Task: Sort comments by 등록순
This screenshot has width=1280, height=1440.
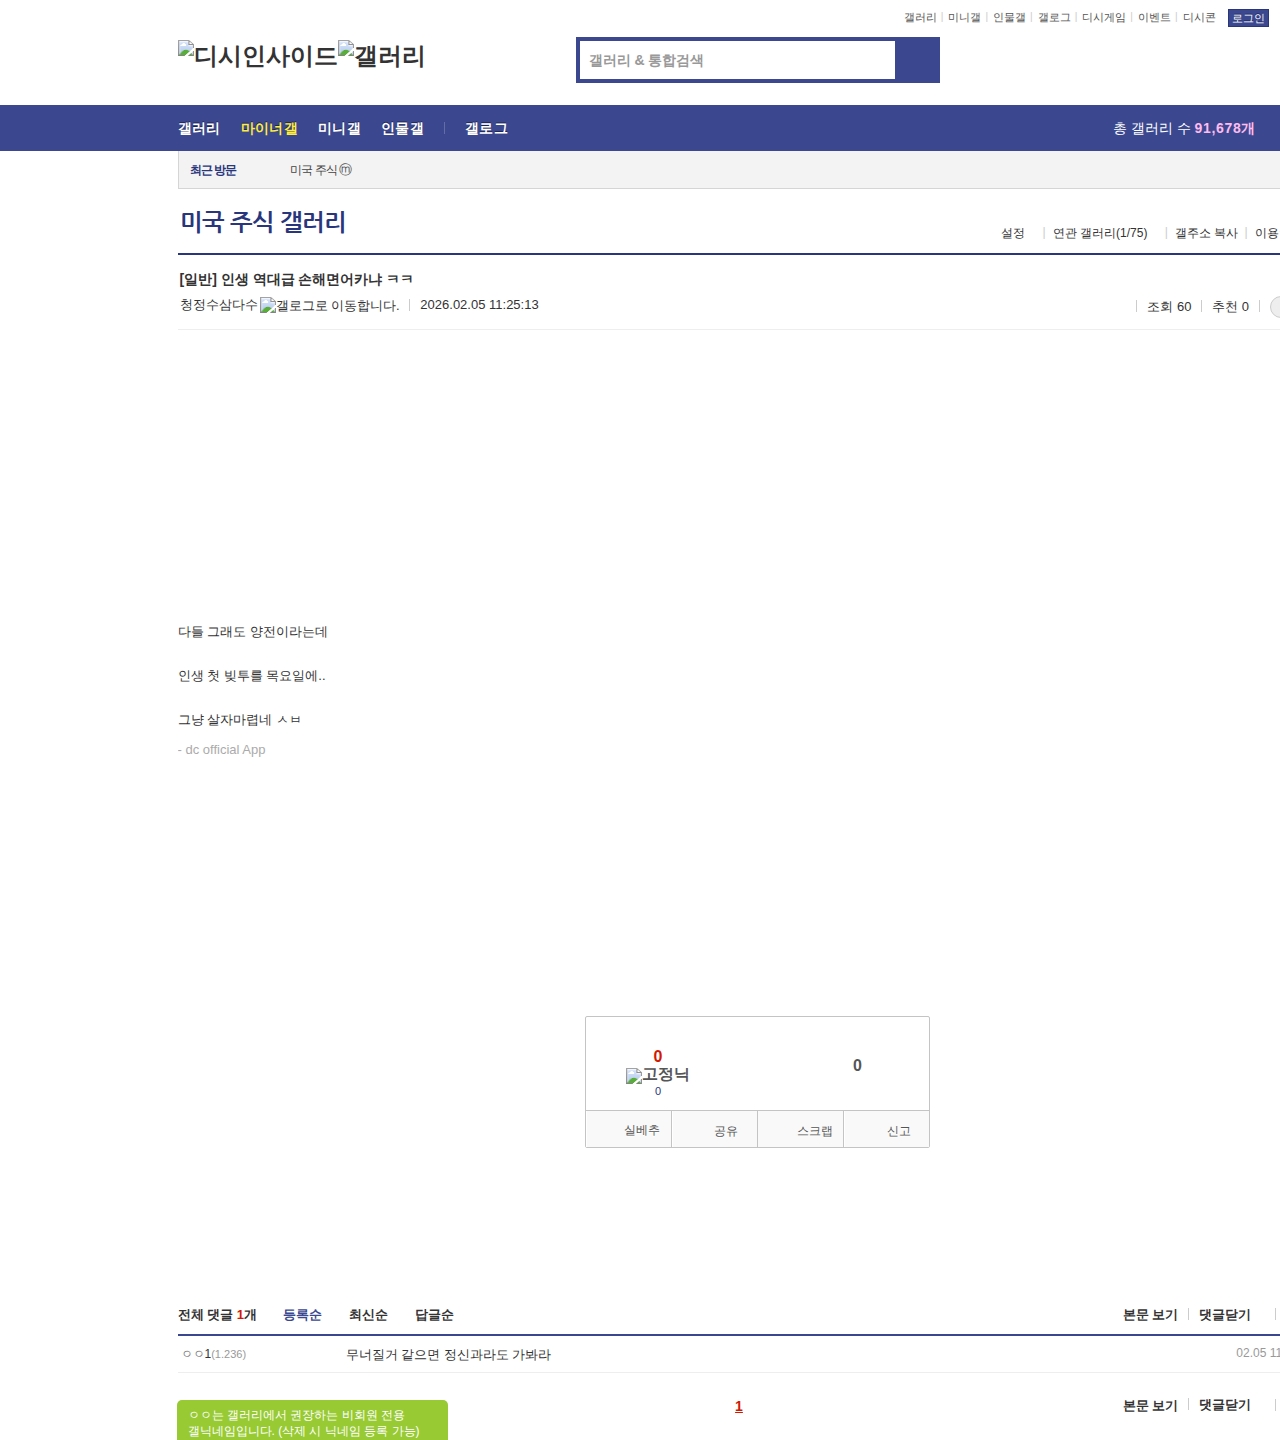Action: coord(302,1315)
